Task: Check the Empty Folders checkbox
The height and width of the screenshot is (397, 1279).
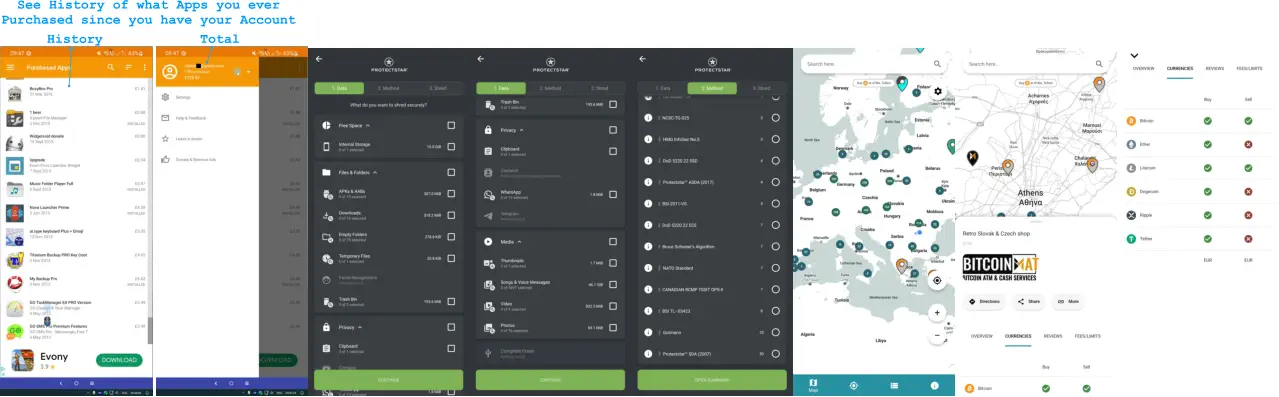Action: [451, 237]
